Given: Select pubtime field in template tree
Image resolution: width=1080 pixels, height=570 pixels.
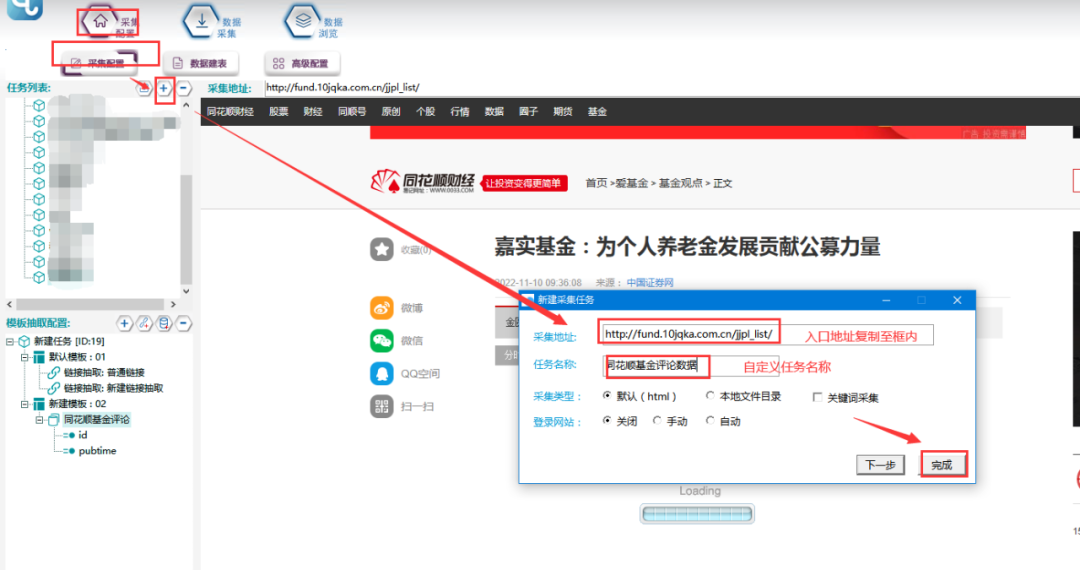Looking at the screenshot, I should click(x=97, y=451).
